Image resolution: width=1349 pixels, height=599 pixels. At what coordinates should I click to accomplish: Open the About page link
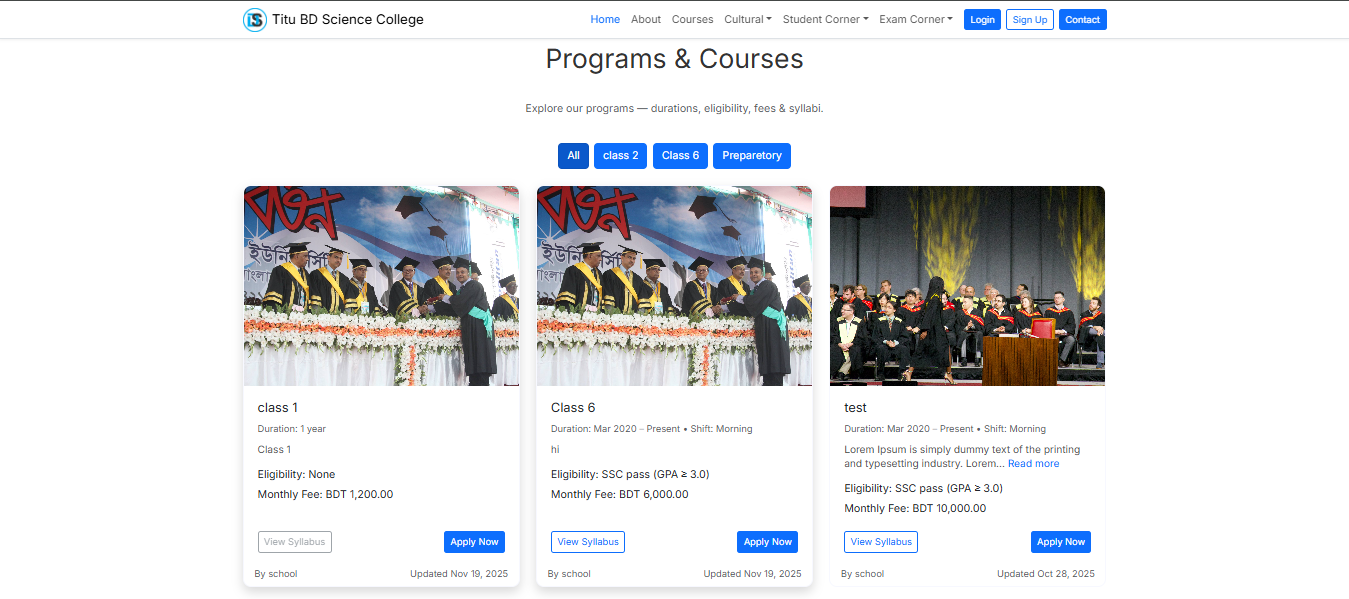point(646,19)
